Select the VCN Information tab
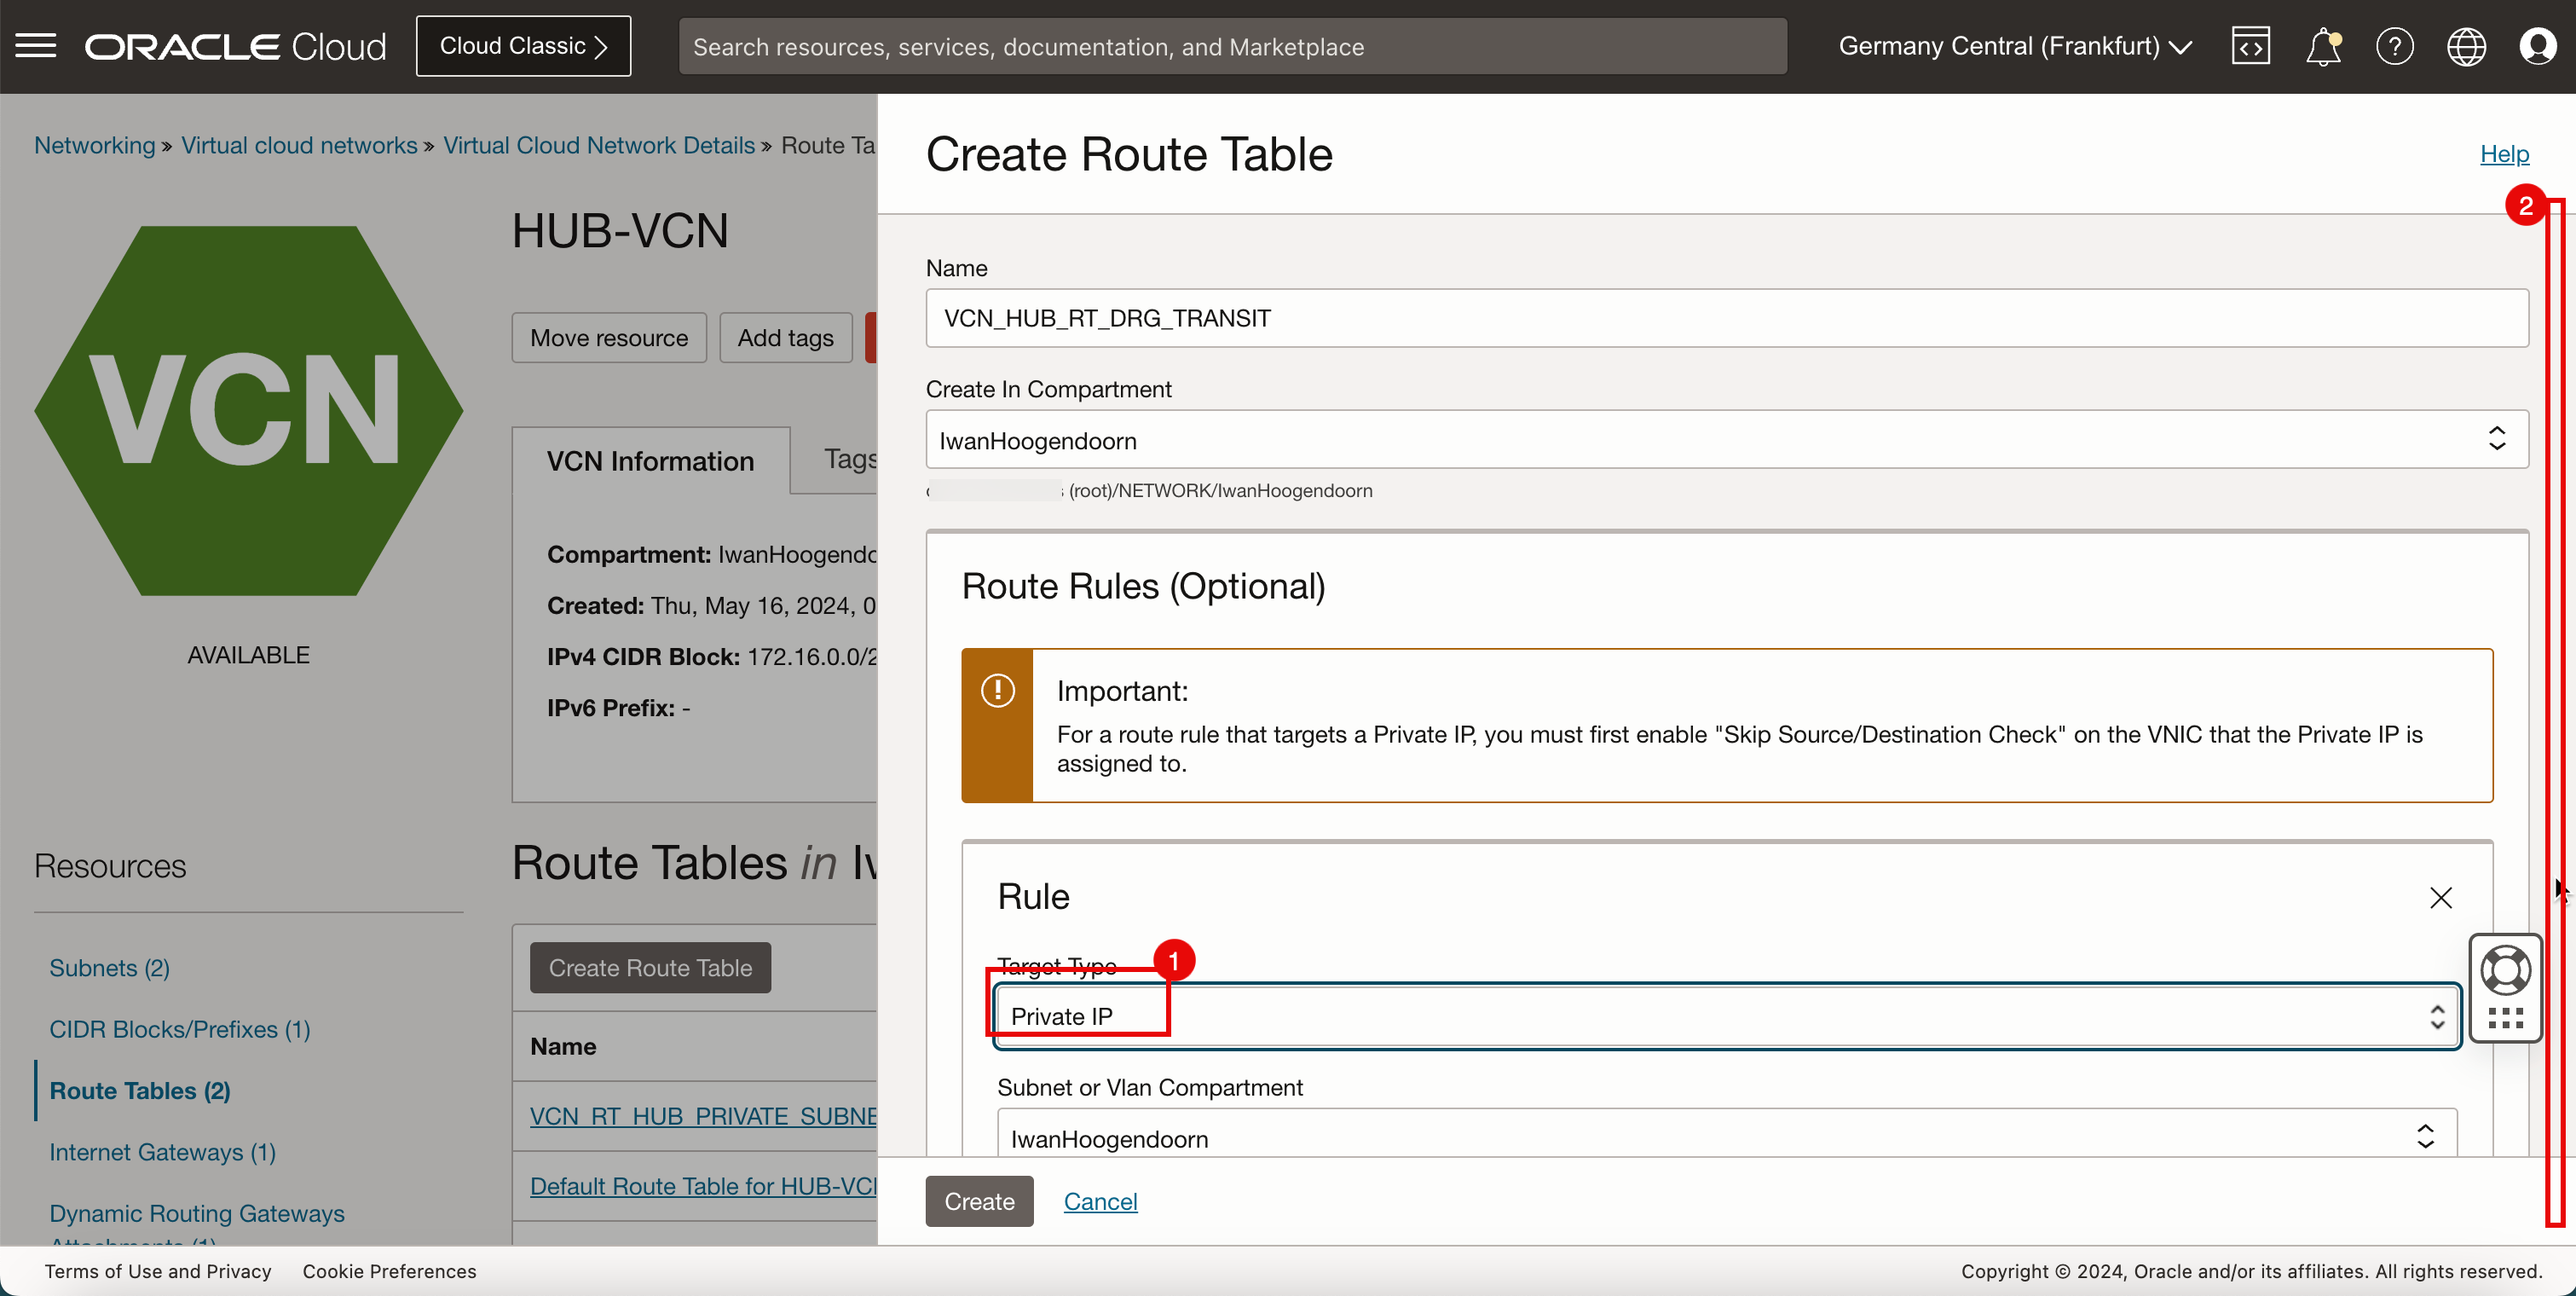 click(650, 460)
